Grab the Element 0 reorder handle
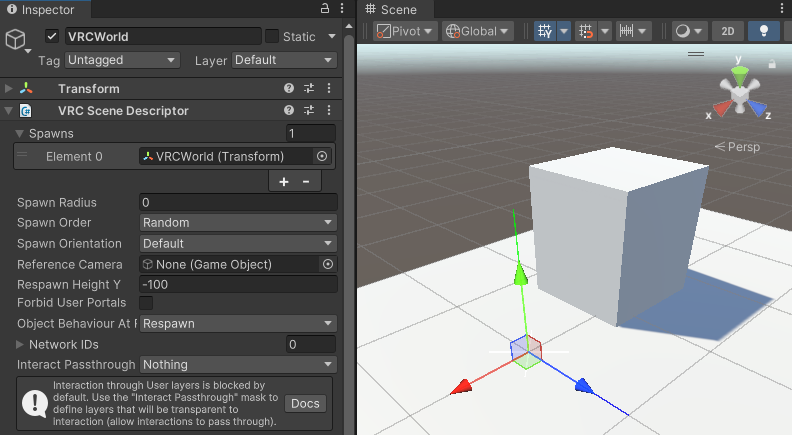 22,156
